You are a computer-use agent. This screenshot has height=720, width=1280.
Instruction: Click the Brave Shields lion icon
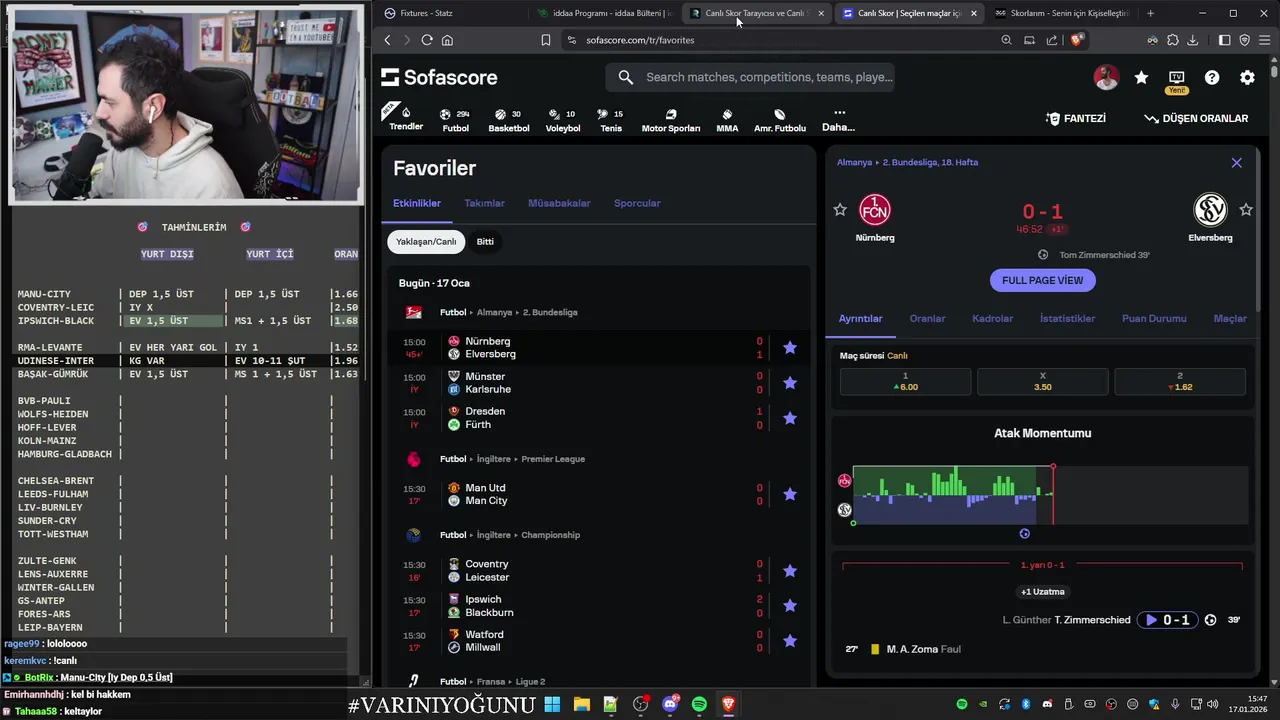point(1076,40)
